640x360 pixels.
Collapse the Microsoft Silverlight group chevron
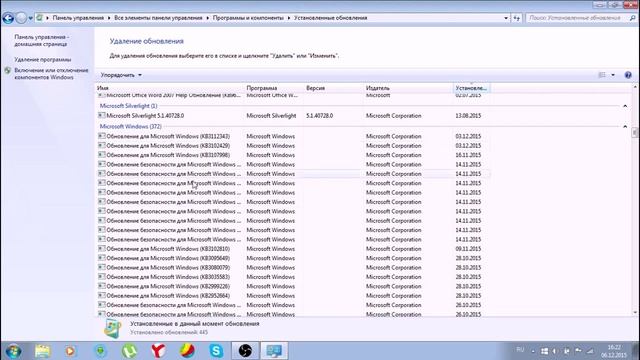click(x=624, y=106)
